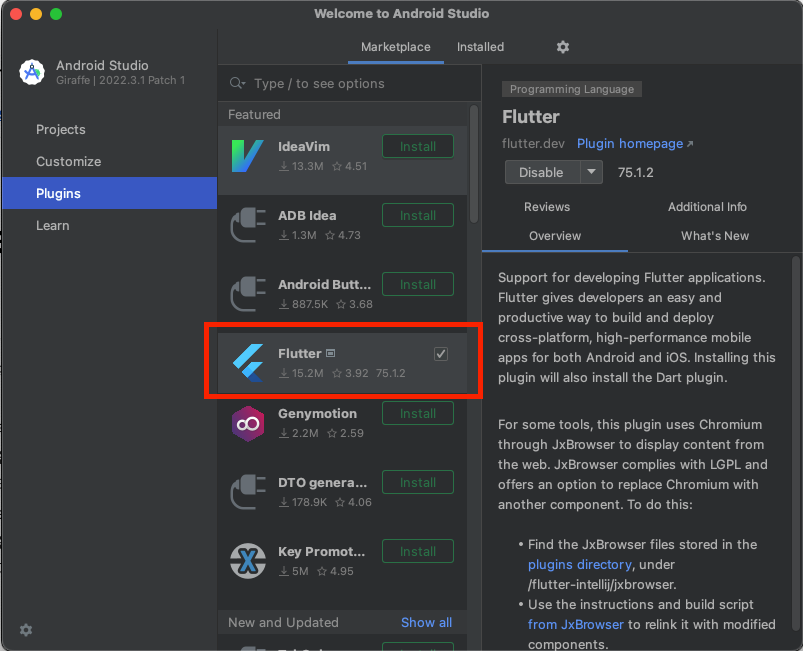The width and height of the screenshot is (803, 651).
Task: Open the Additional Info tab
Action: [707, 207]
